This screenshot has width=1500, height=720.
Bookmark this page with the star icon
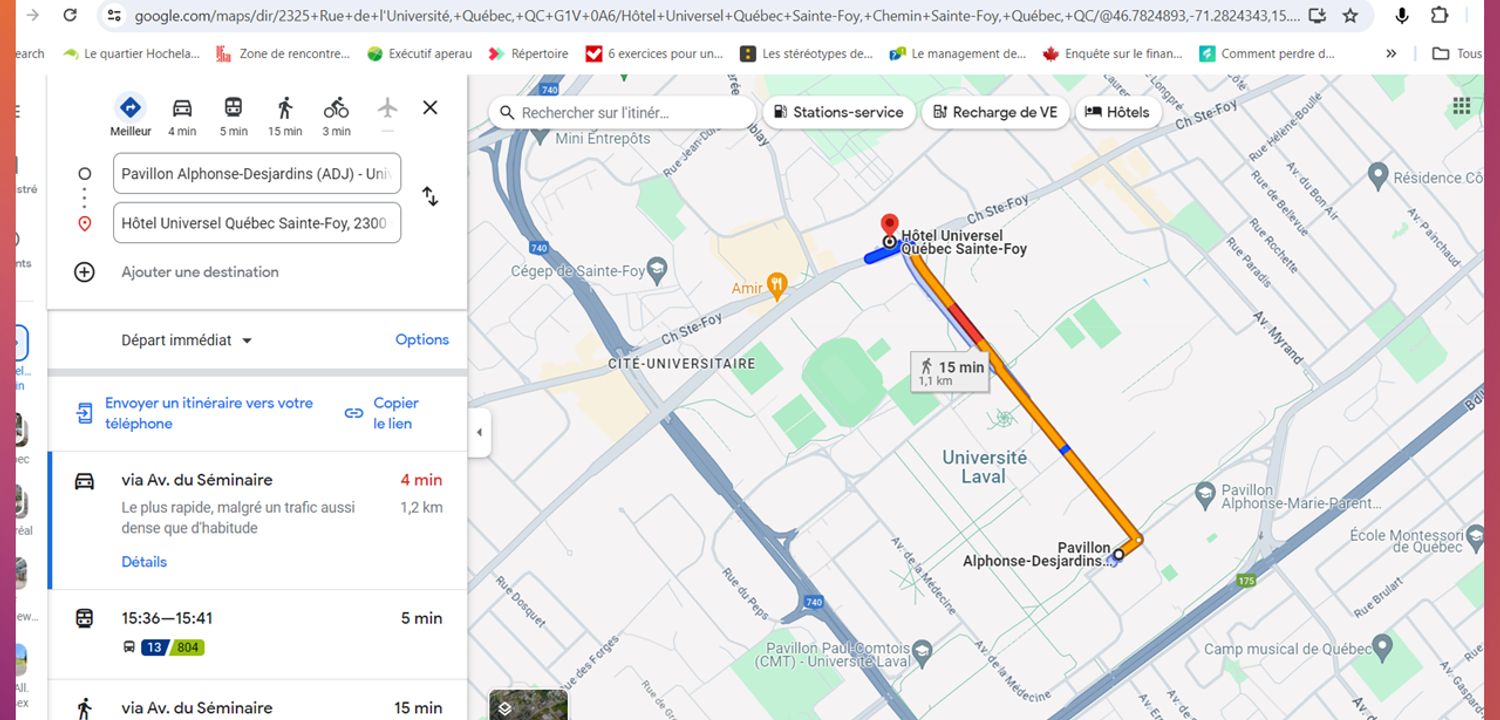(1350, 16)
